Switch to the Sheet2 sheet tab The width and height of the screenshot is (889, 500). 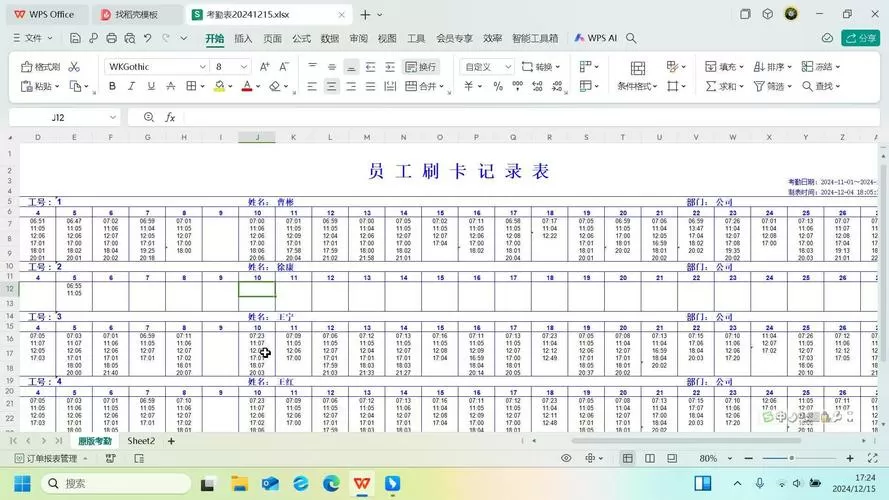click(141, 440)
